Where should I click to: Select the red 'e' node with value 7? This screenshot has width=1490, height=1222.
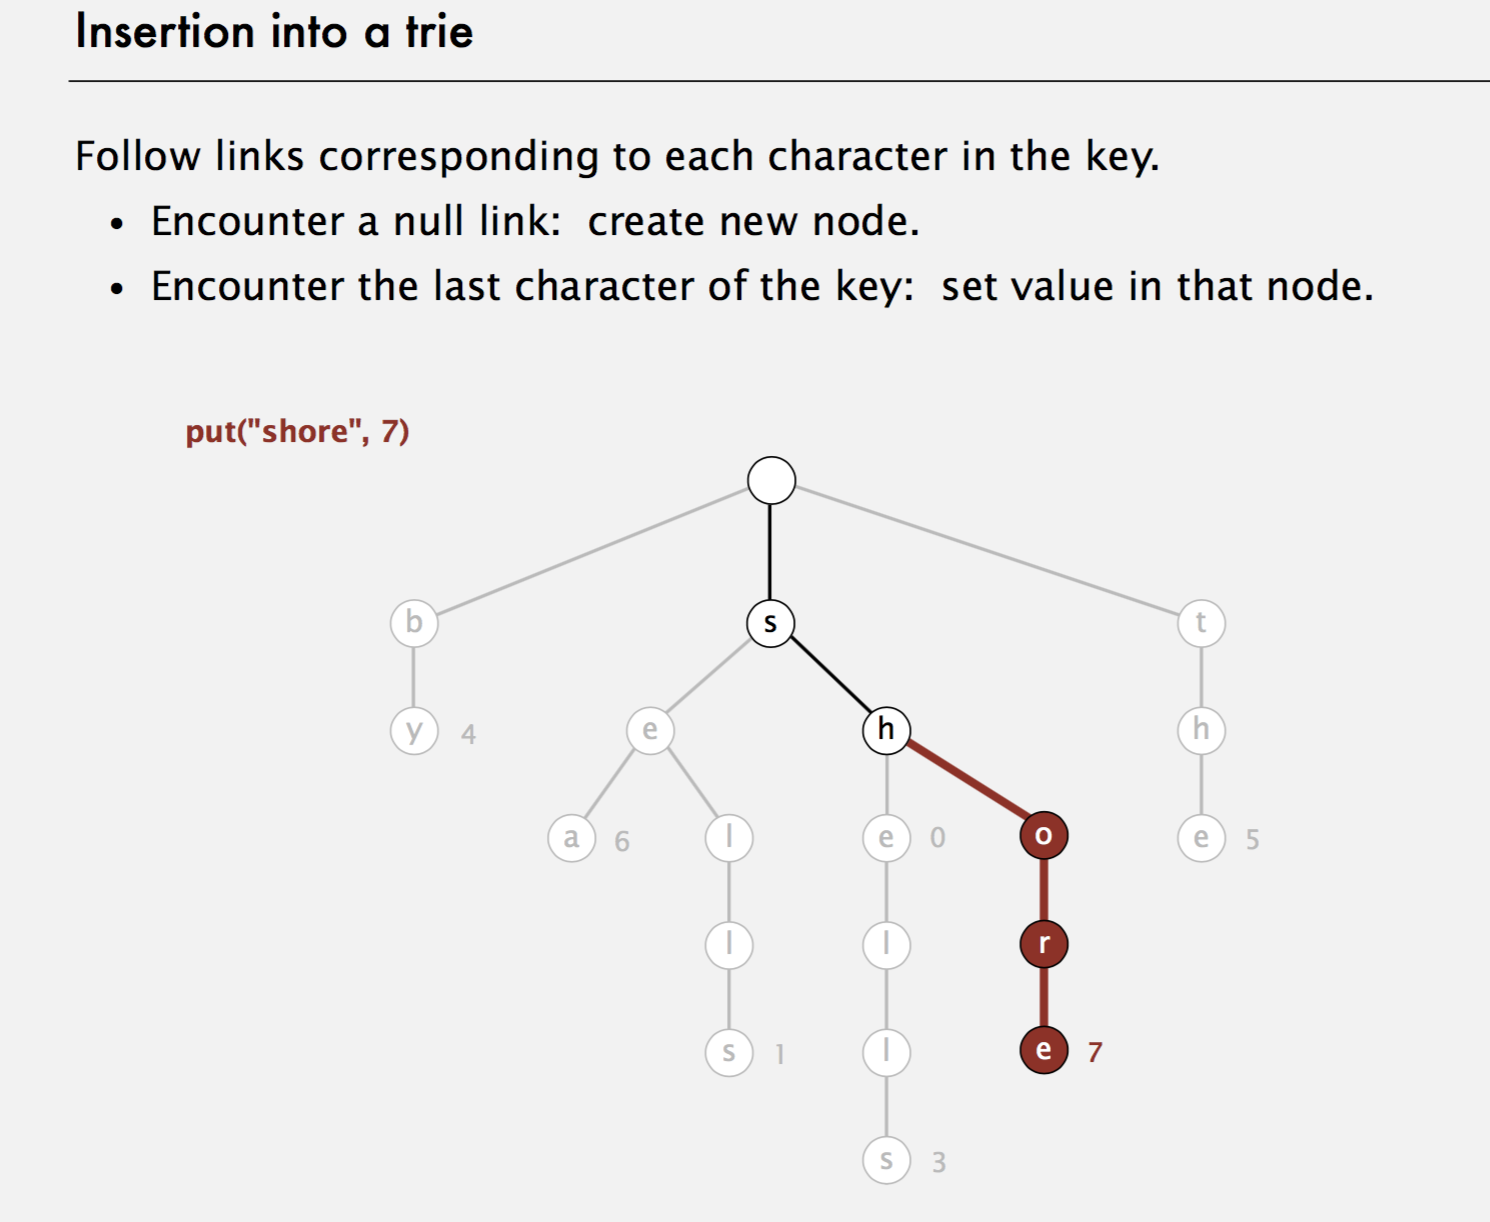click(1043, 1050)
